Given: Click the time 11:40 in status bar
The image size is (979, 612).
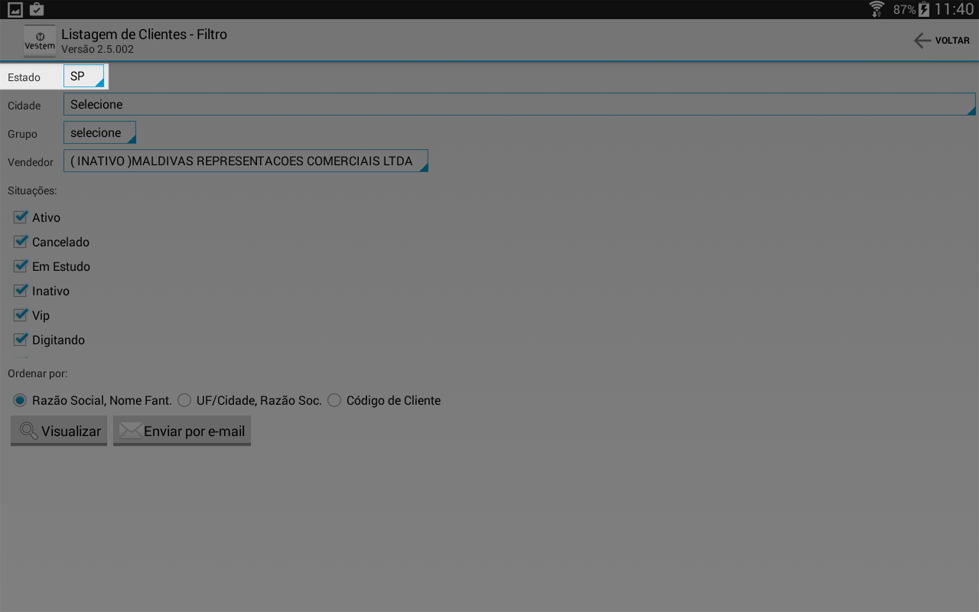Looking at the screenshot, I should [954, 9].
